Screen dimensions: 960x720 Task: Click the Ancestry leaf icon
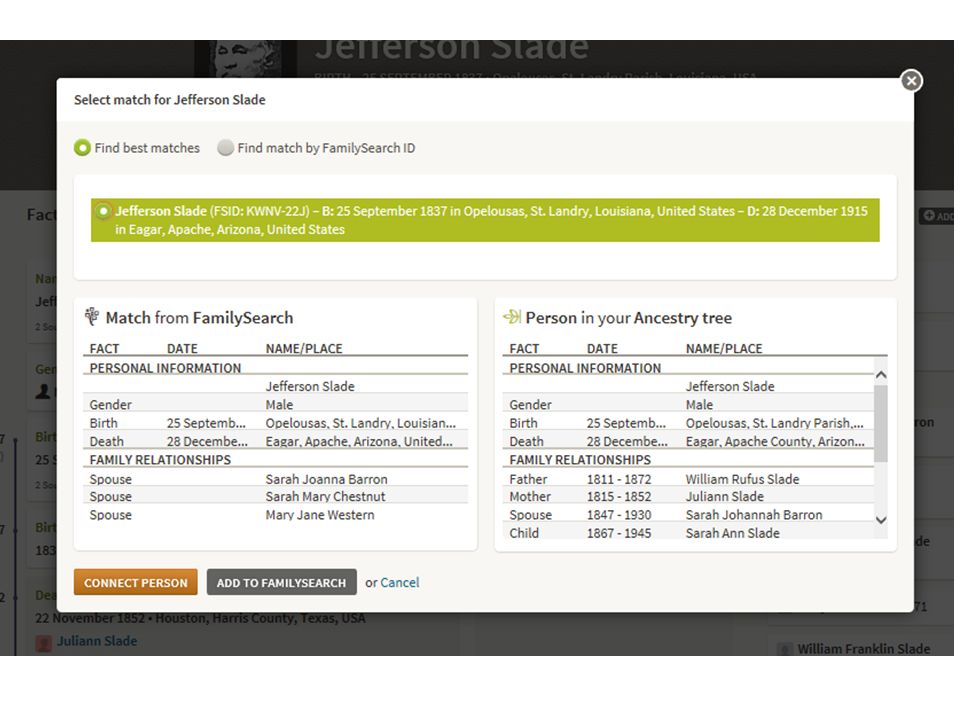(512, 317)
